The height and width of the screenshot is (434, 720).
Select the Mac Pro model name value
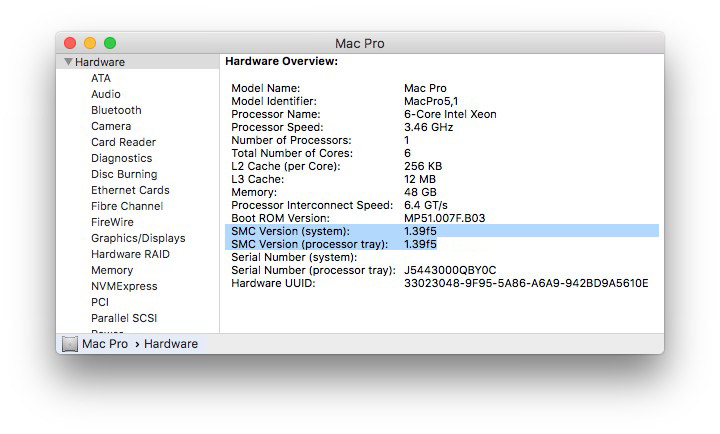click(x=425, y=88)
